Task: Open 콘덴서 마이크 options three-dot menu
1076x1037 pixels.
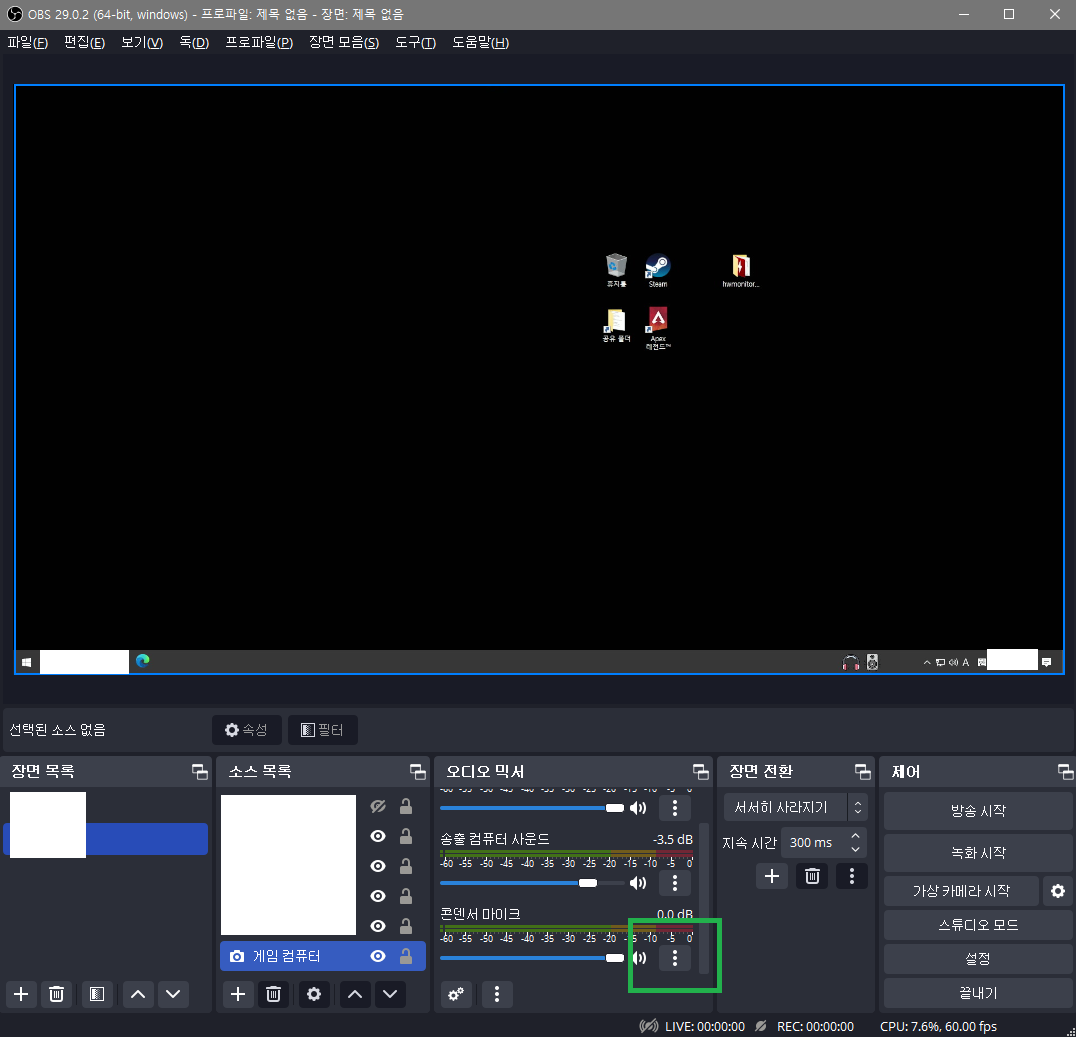Action: coord(675,957)
